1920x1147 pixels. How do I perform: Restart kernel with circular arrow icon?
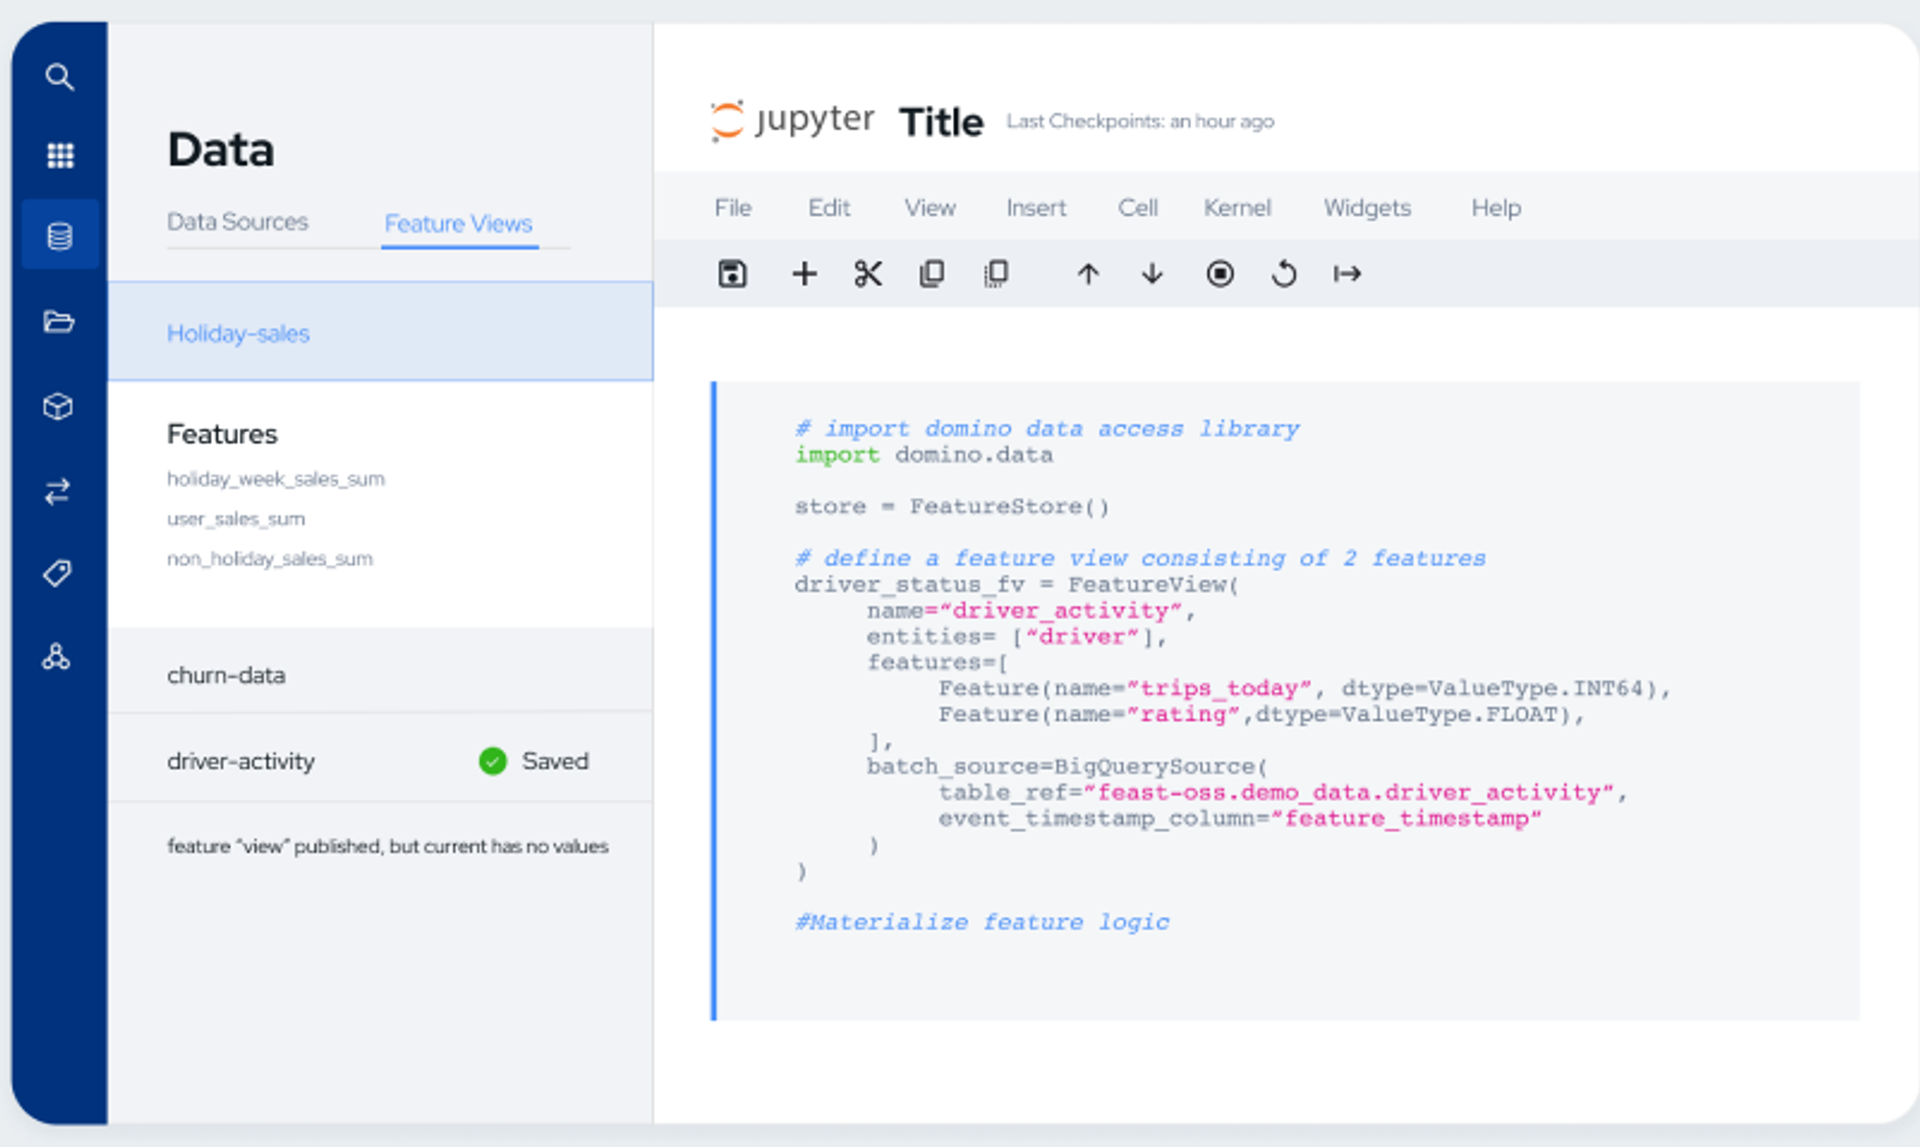coord(1284,273)
